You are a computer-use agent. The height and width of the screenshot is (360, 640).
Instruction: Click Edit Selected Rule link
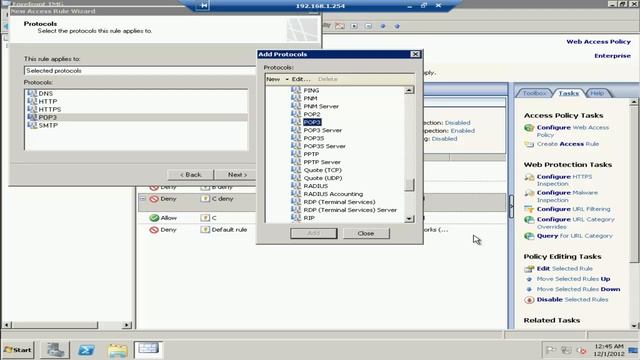(564, 269)
